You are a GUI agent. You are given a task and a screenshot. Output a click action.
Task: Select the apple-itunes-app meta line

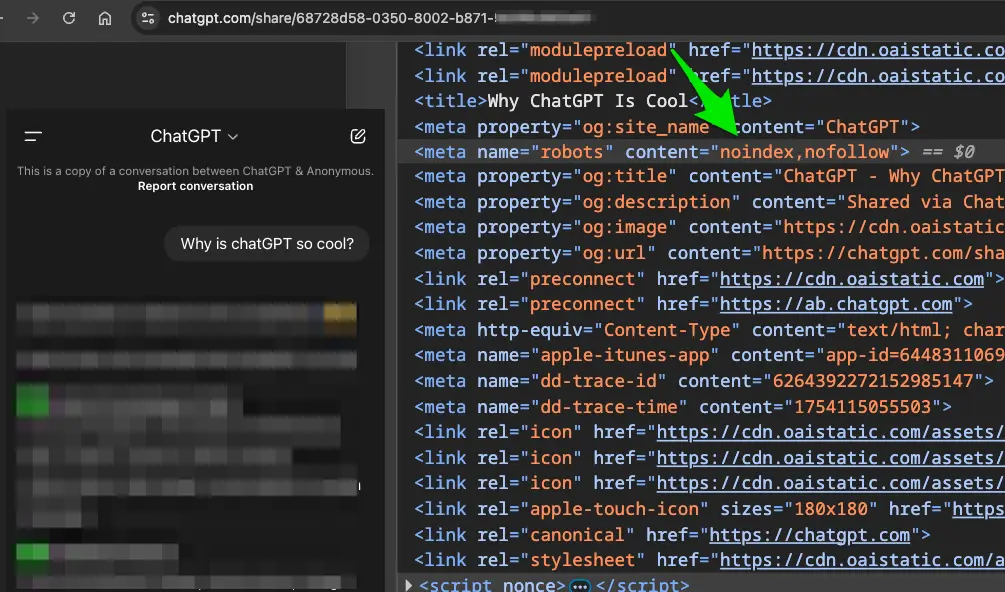(x=709, y=356)
